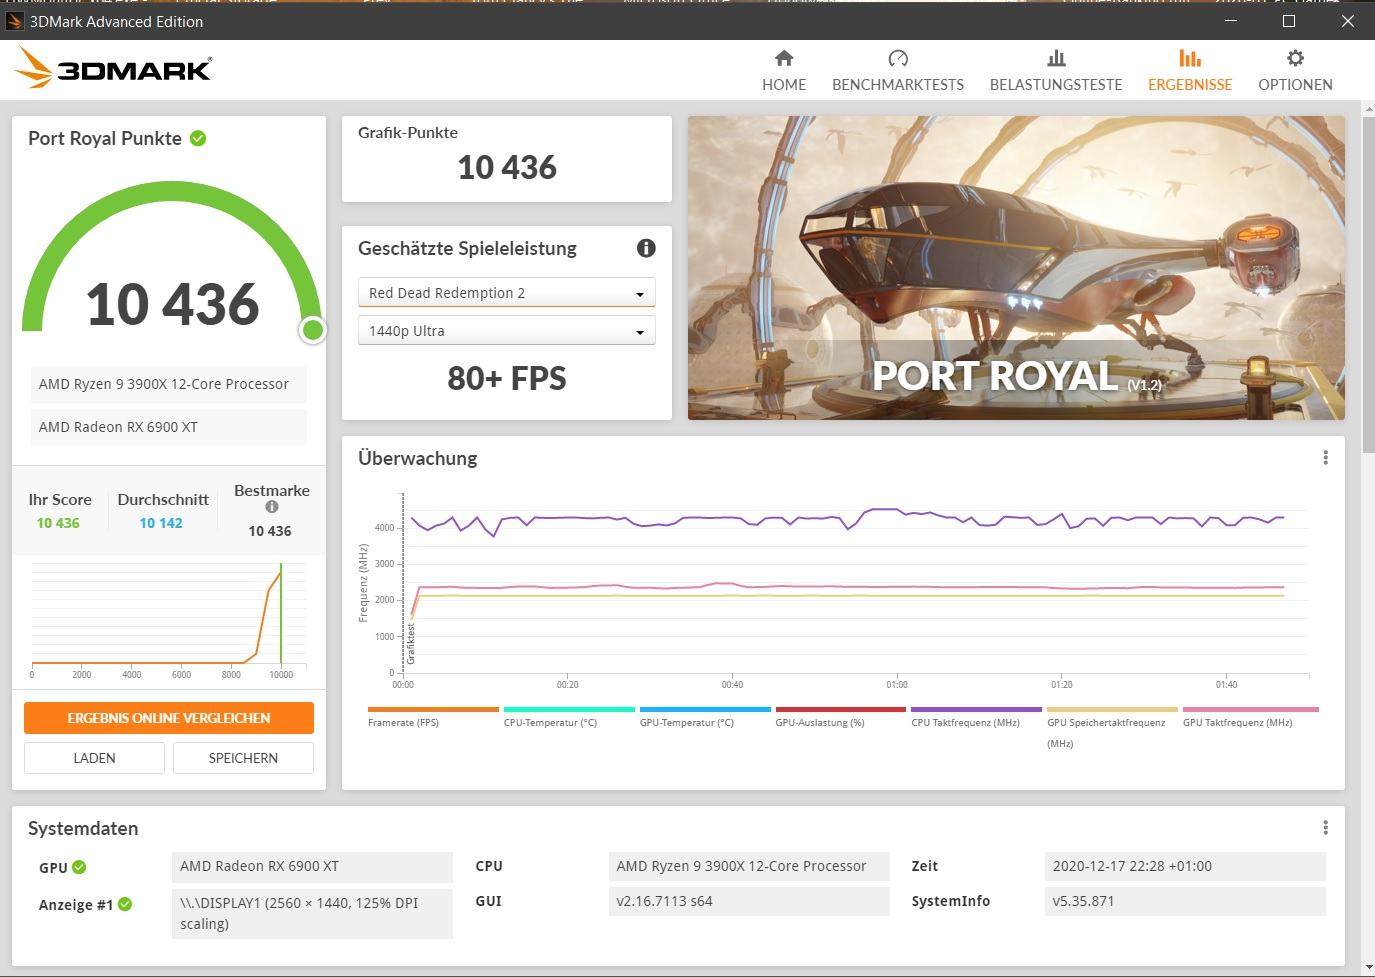
Task: Click Durchschnitt value 10 142
Action: pyautogui.click(x=161, y=523)
